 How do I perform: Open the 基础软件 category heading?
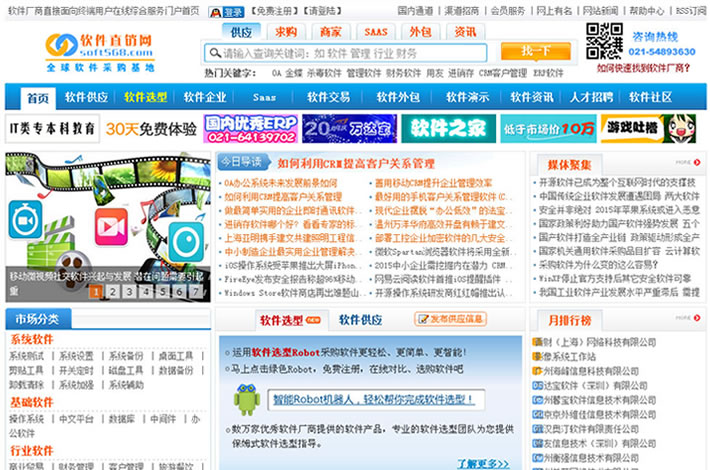pyautogui.click(x=32, y=402)
